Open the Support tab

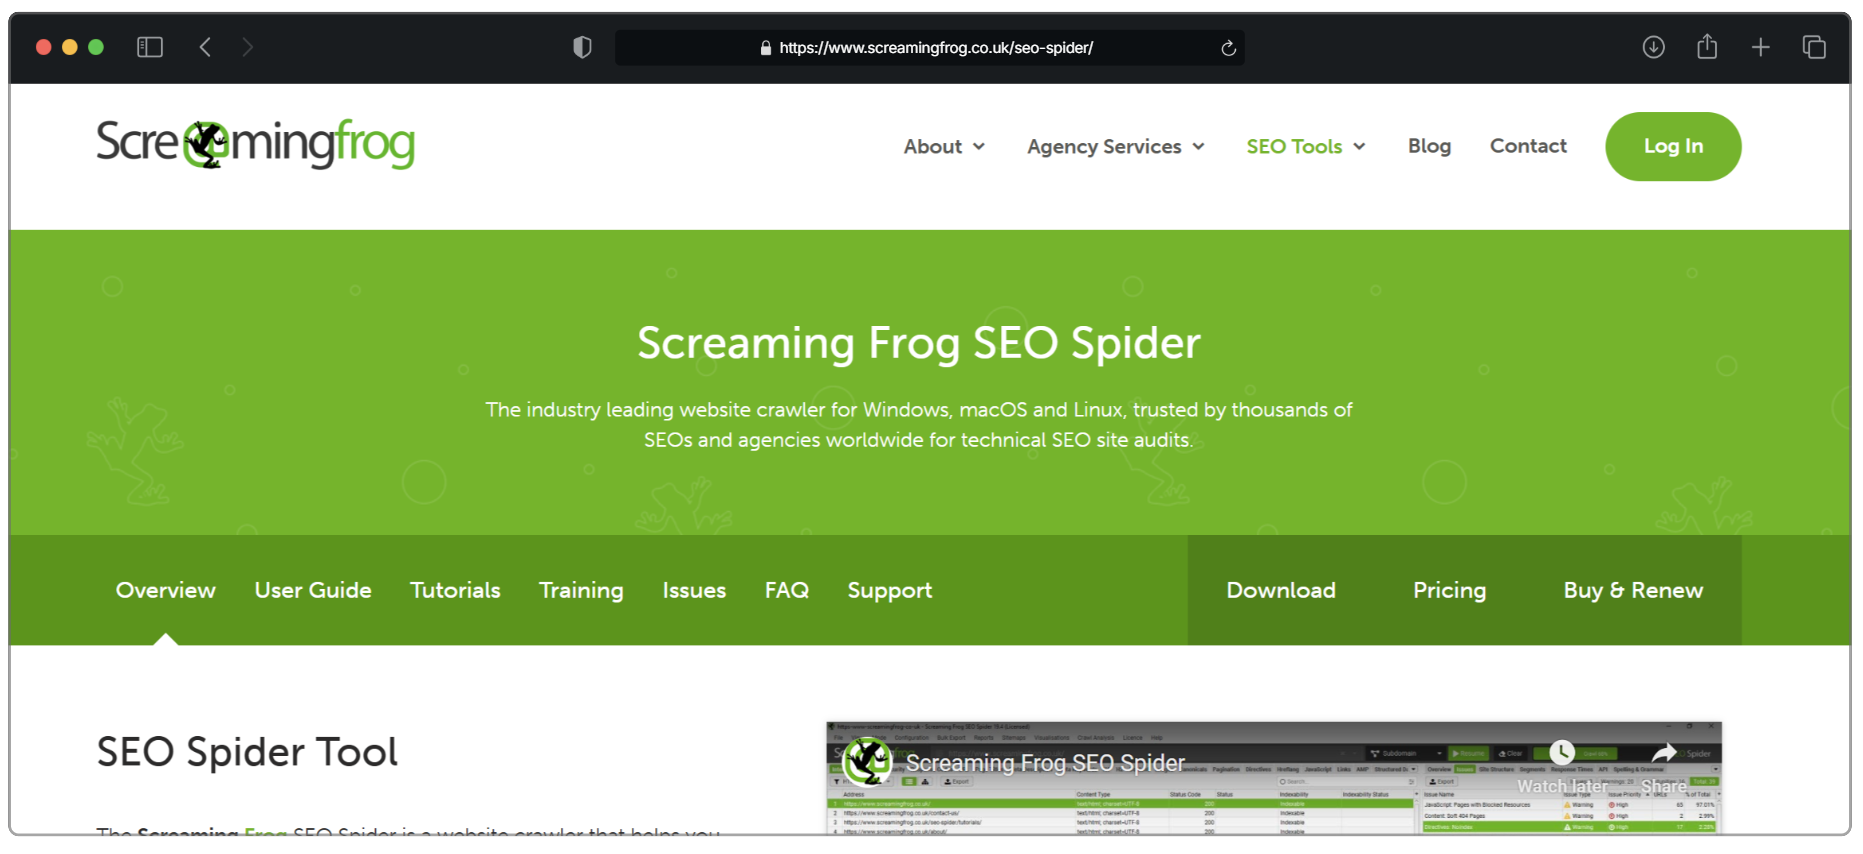(890, 591)
